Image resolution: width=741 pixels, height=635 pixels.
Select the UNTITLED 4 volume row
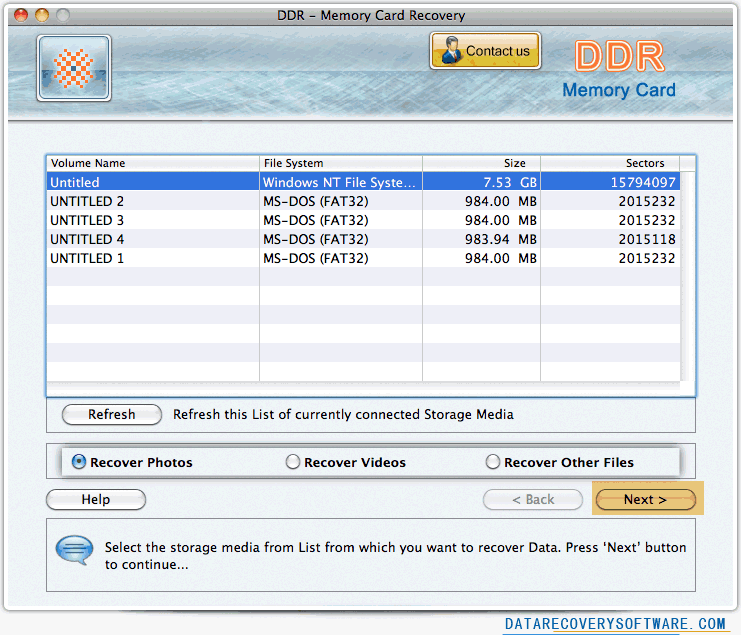[363, 239]
